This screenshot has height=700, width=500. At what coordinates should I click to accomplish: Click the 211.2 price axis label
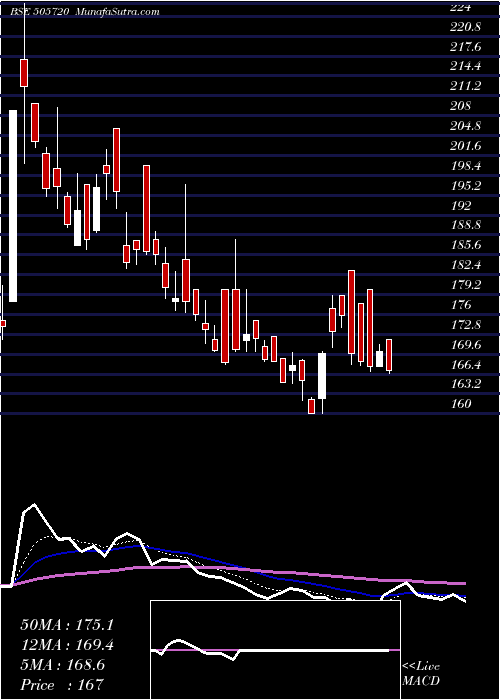pos(465,86)
